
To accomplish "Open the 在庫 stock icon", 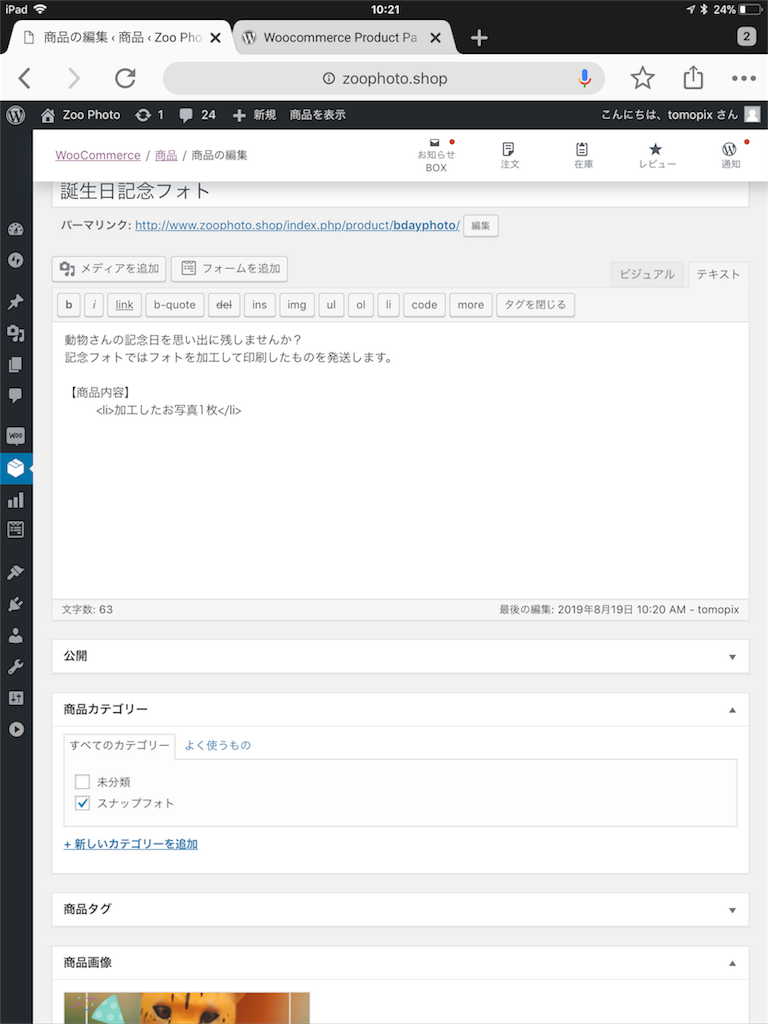I will click(x=583, y=155).
